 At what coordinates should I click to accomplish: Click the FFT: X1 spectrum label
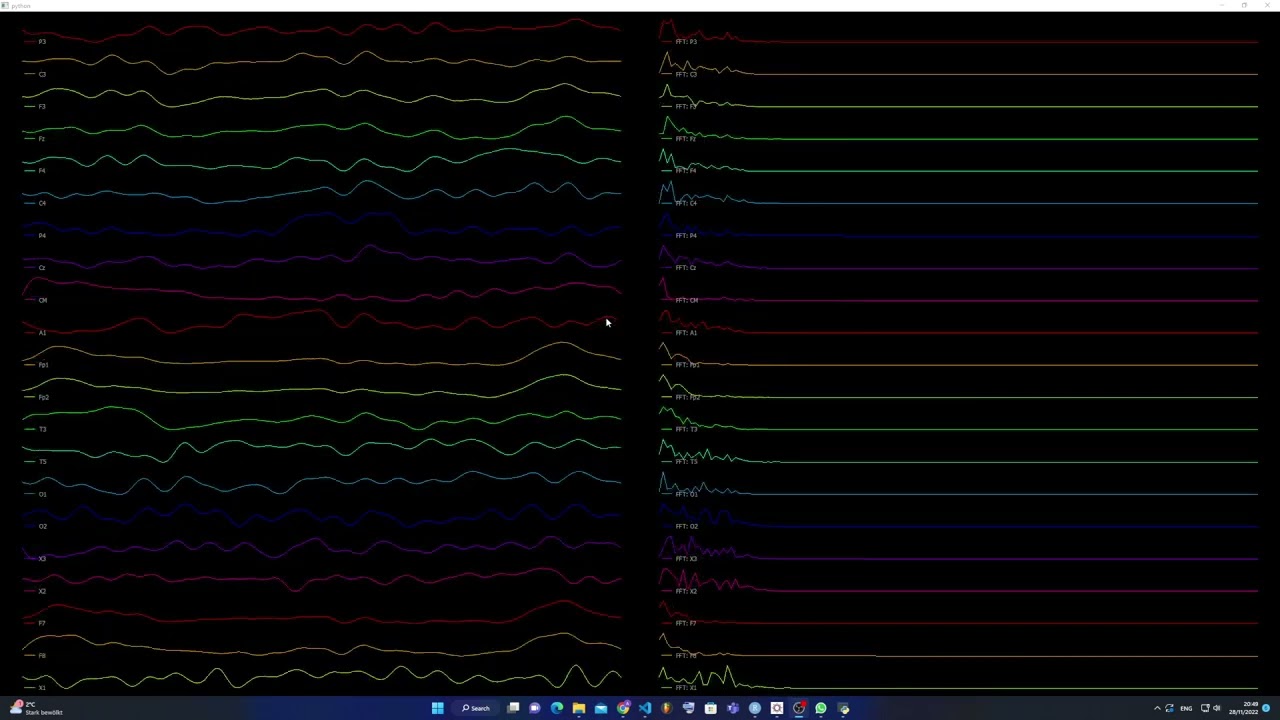(x=686, y=688)
